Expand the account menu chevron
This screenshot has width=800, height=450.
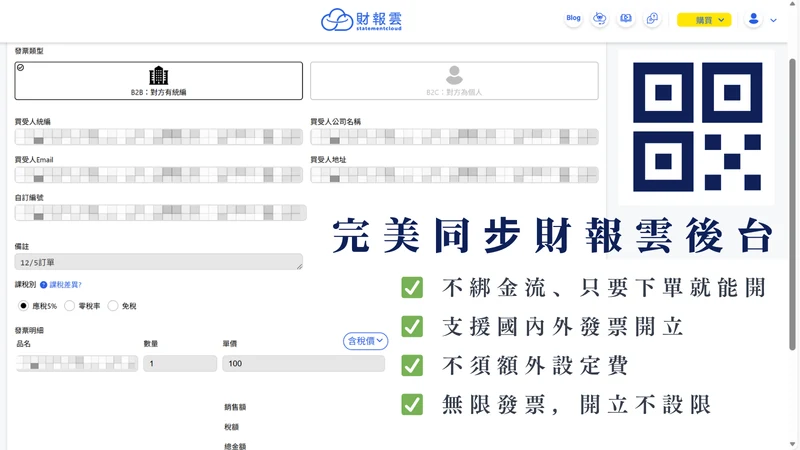773,20
